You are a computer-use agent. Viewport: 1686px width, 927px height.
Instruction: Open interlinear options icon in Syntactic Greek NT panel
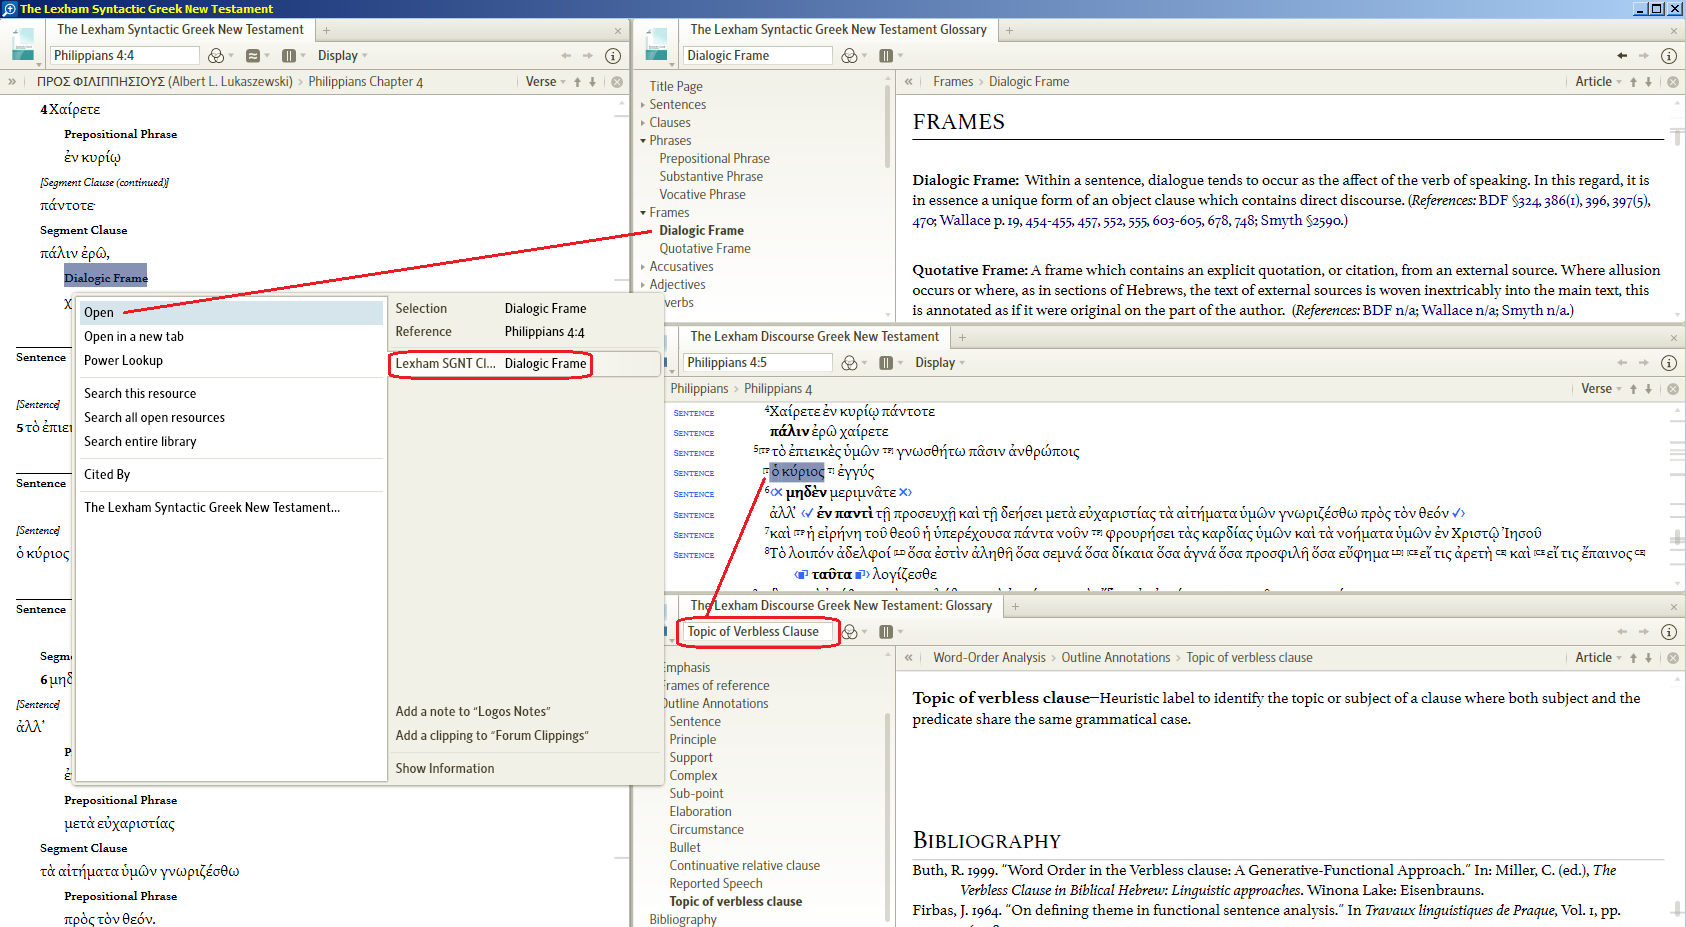click(x=253, y=56)
